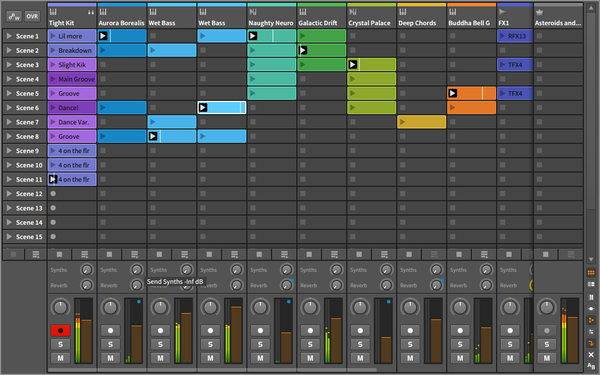
Task: Launch the Slight Kik clip
Action: [53, 65]
